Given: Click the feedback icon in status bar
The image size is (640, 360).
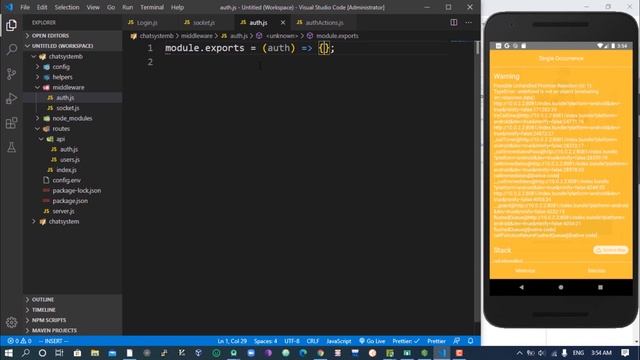Looking at the screenshot, I should click(457, 341).
